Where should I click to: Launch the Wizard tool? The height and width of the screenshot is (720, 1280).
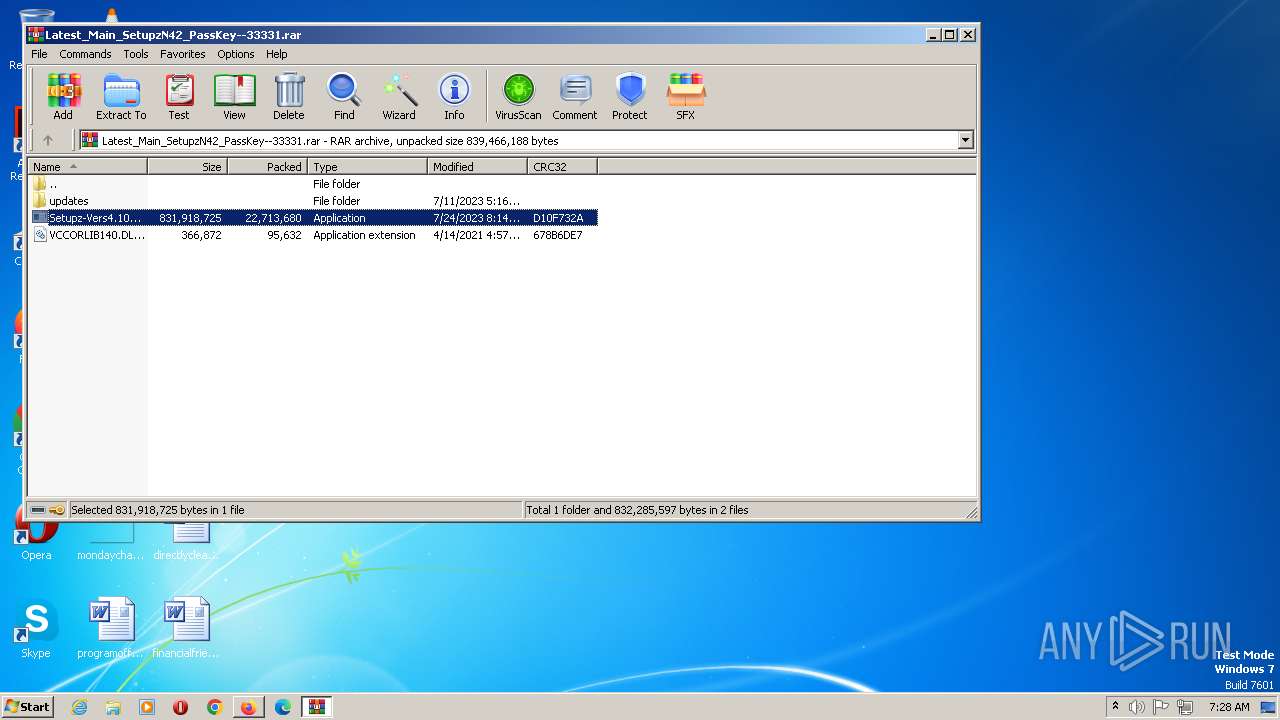pos(399,97)
